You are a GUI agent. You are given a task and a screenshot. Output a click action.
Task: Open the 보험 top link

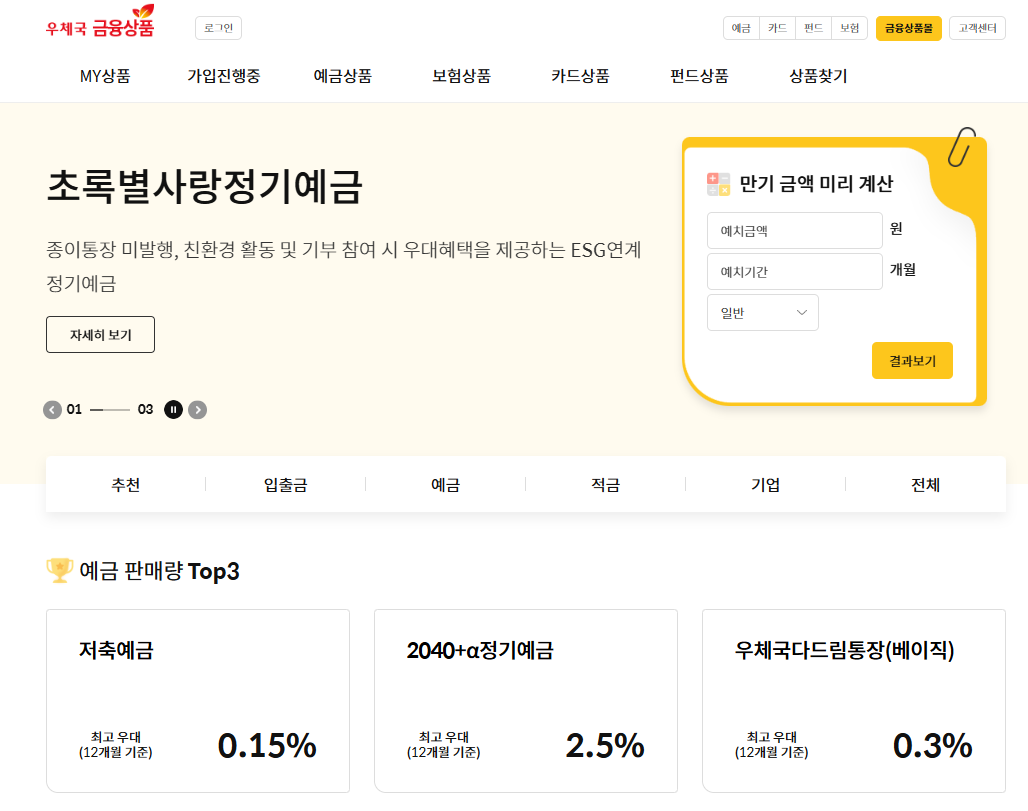[x=850, y=28]
